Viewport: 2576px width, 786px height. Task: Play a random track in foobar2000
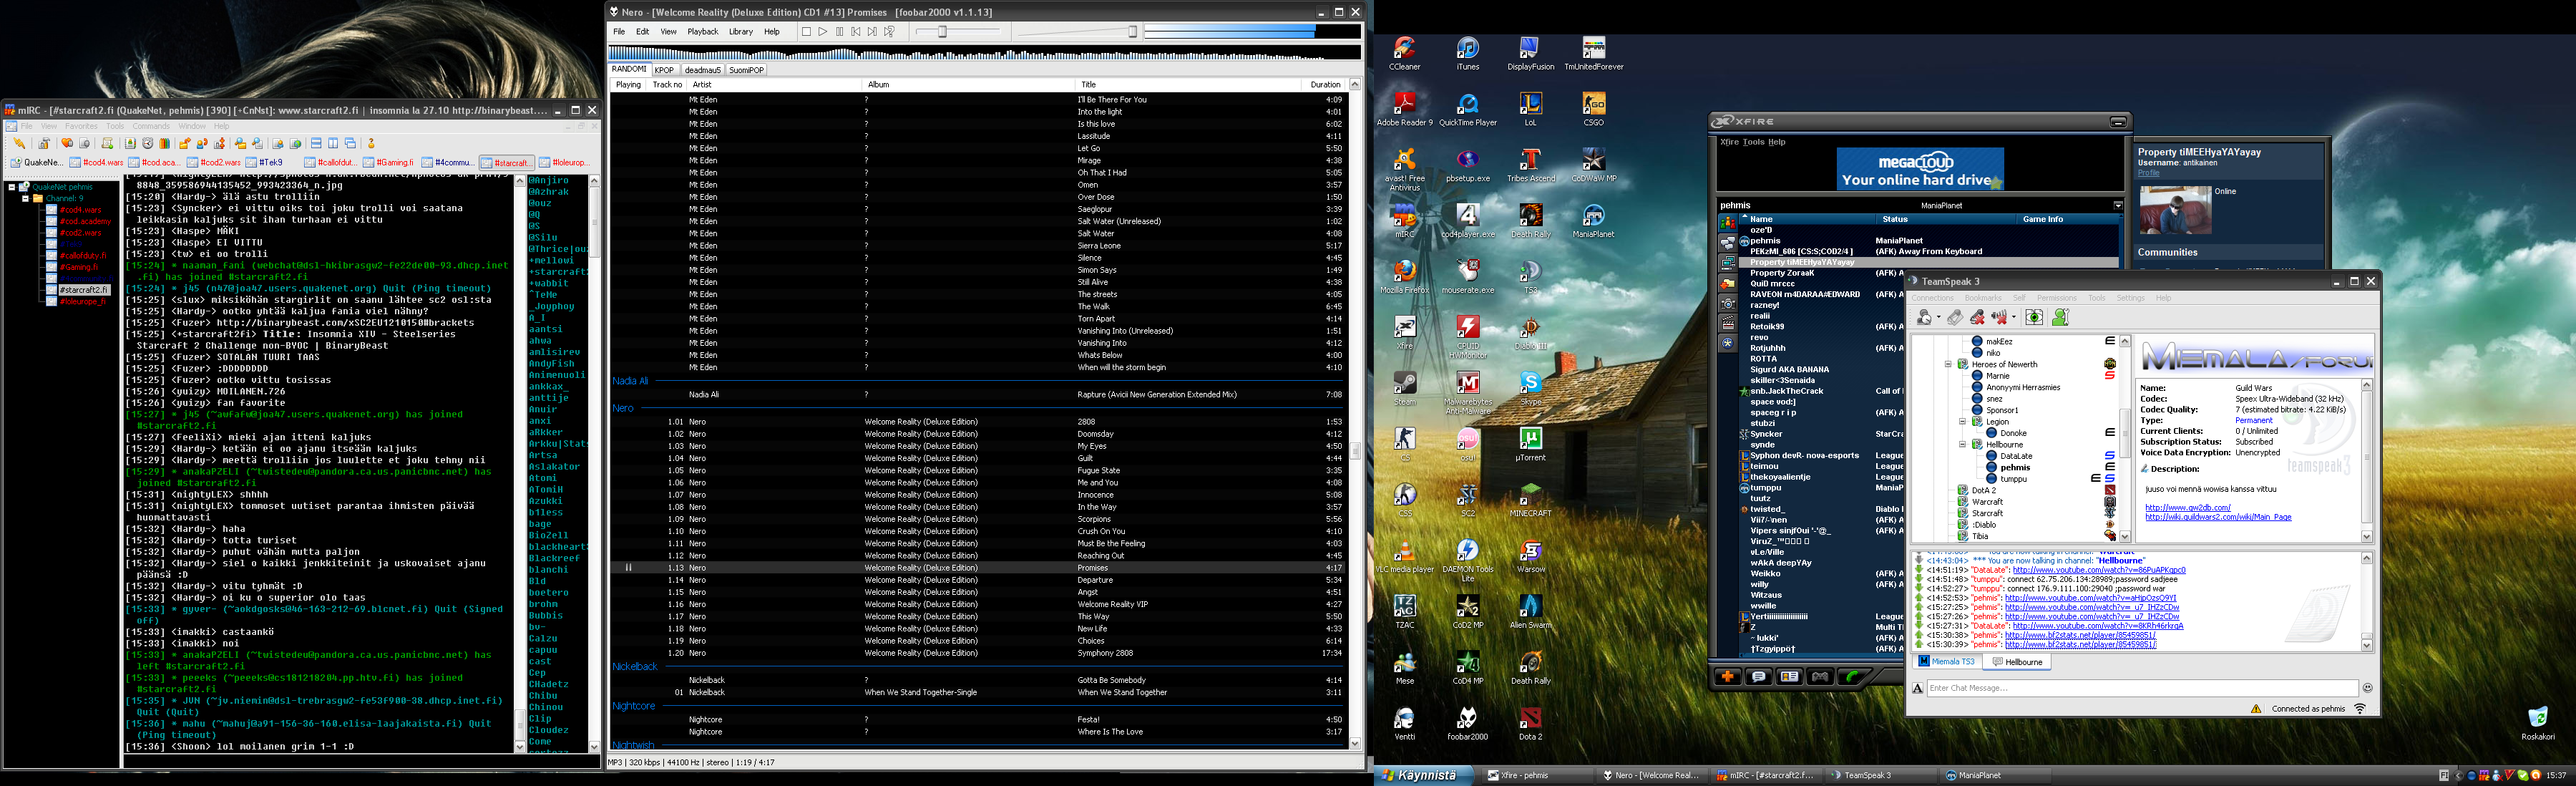[889, 32]
